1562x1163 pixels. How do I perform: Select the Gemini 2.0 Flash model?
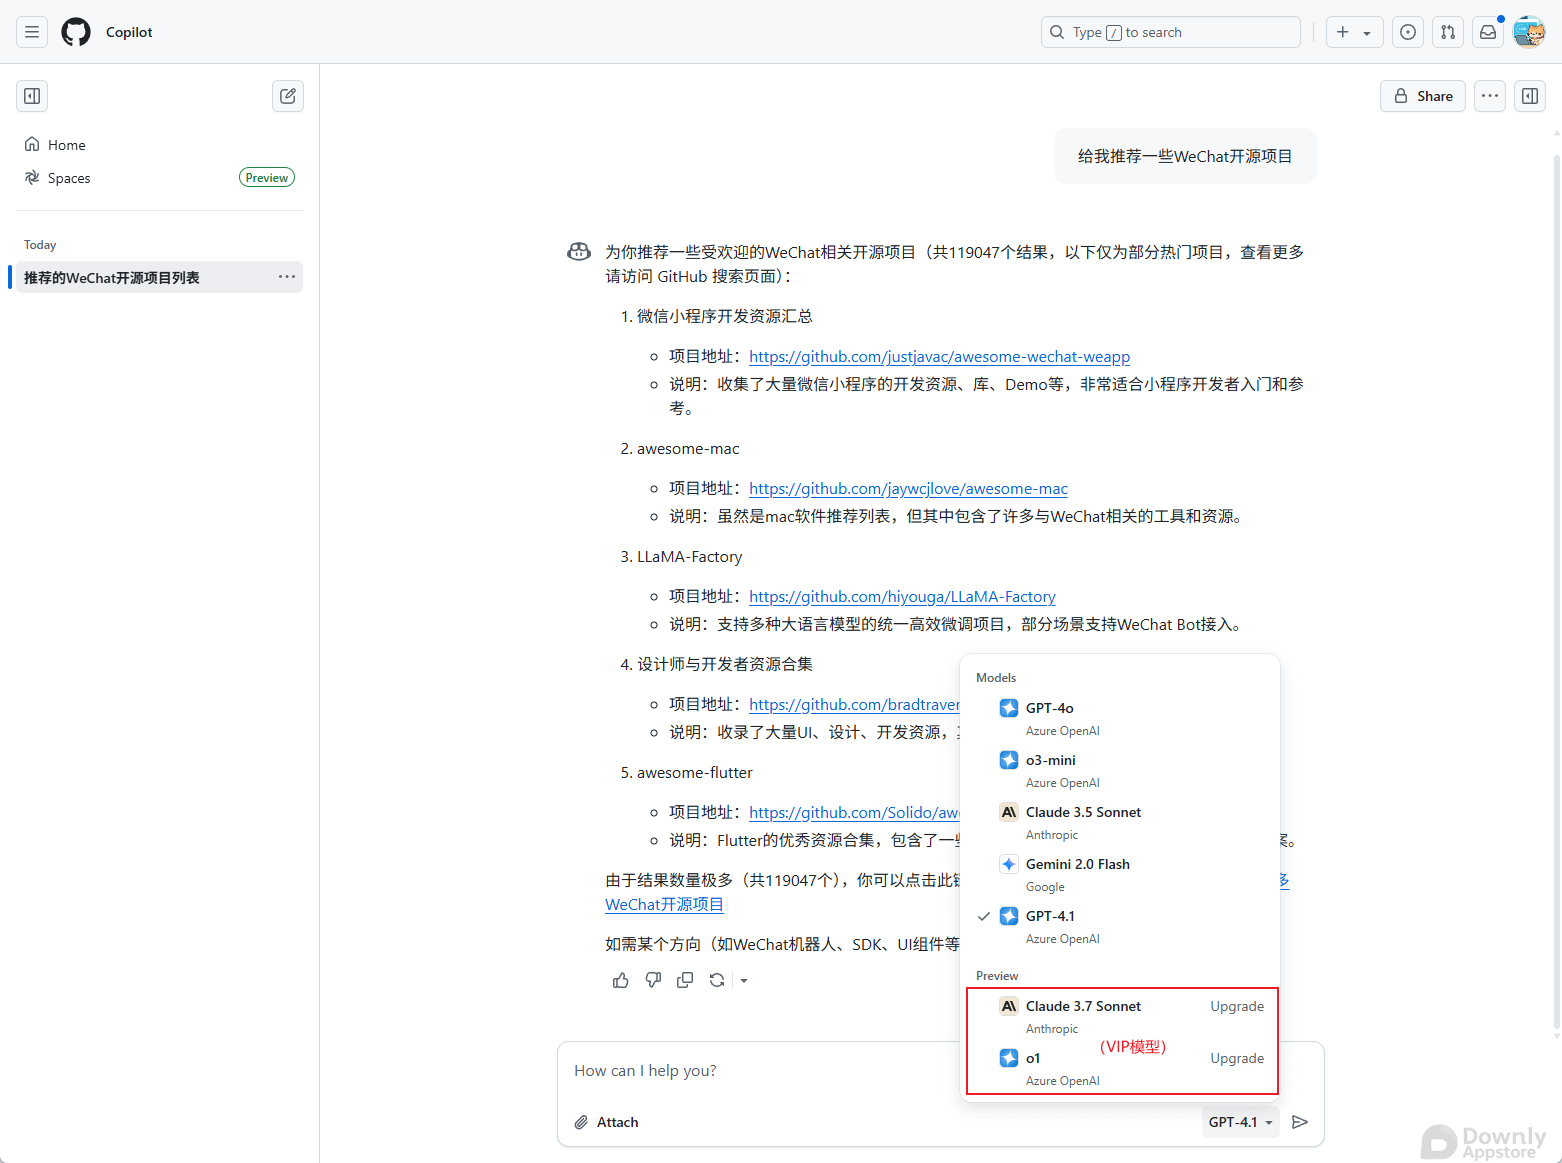pos(1120,874)
